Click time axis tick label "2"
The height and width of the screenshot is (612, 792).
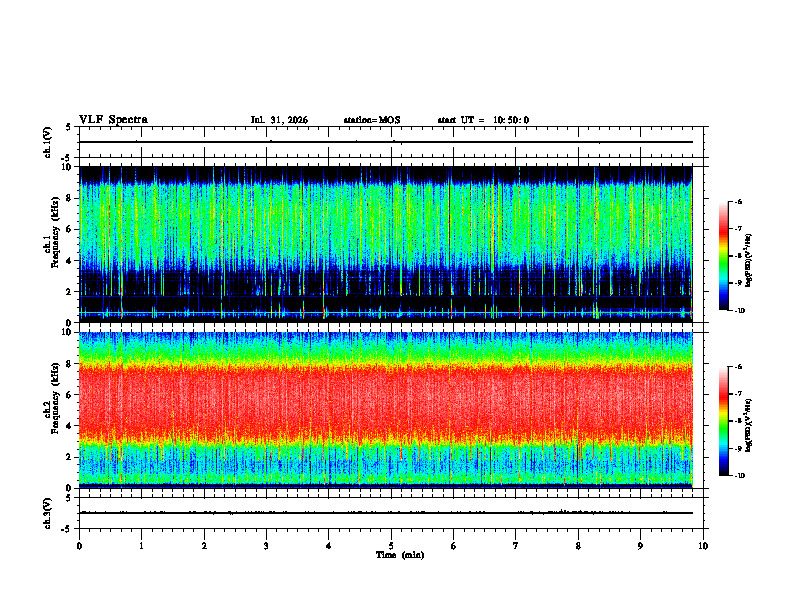[204, 546]
